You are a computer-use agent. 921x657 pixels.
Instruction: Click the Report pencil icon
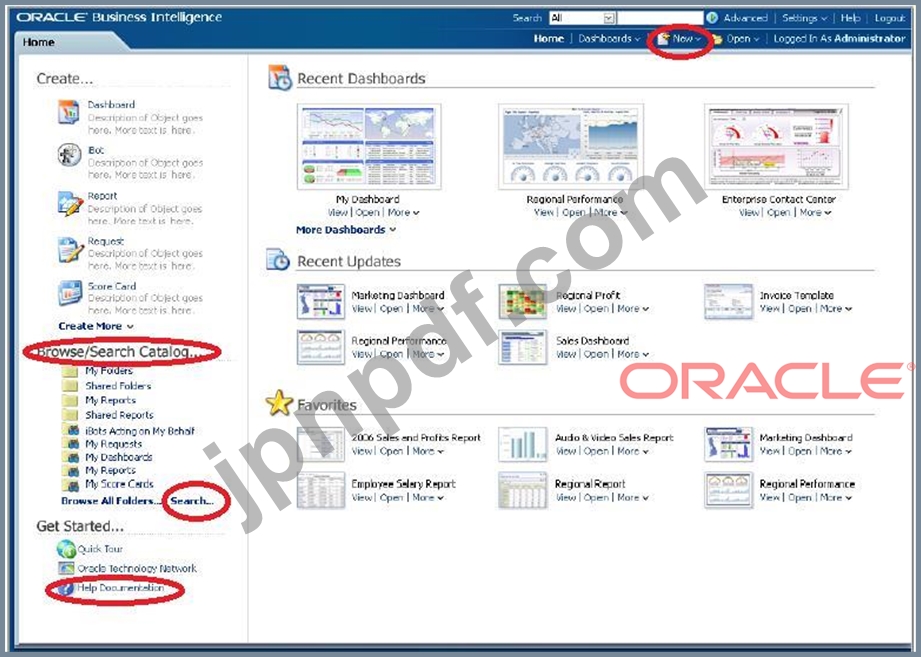tap(69, 203)
